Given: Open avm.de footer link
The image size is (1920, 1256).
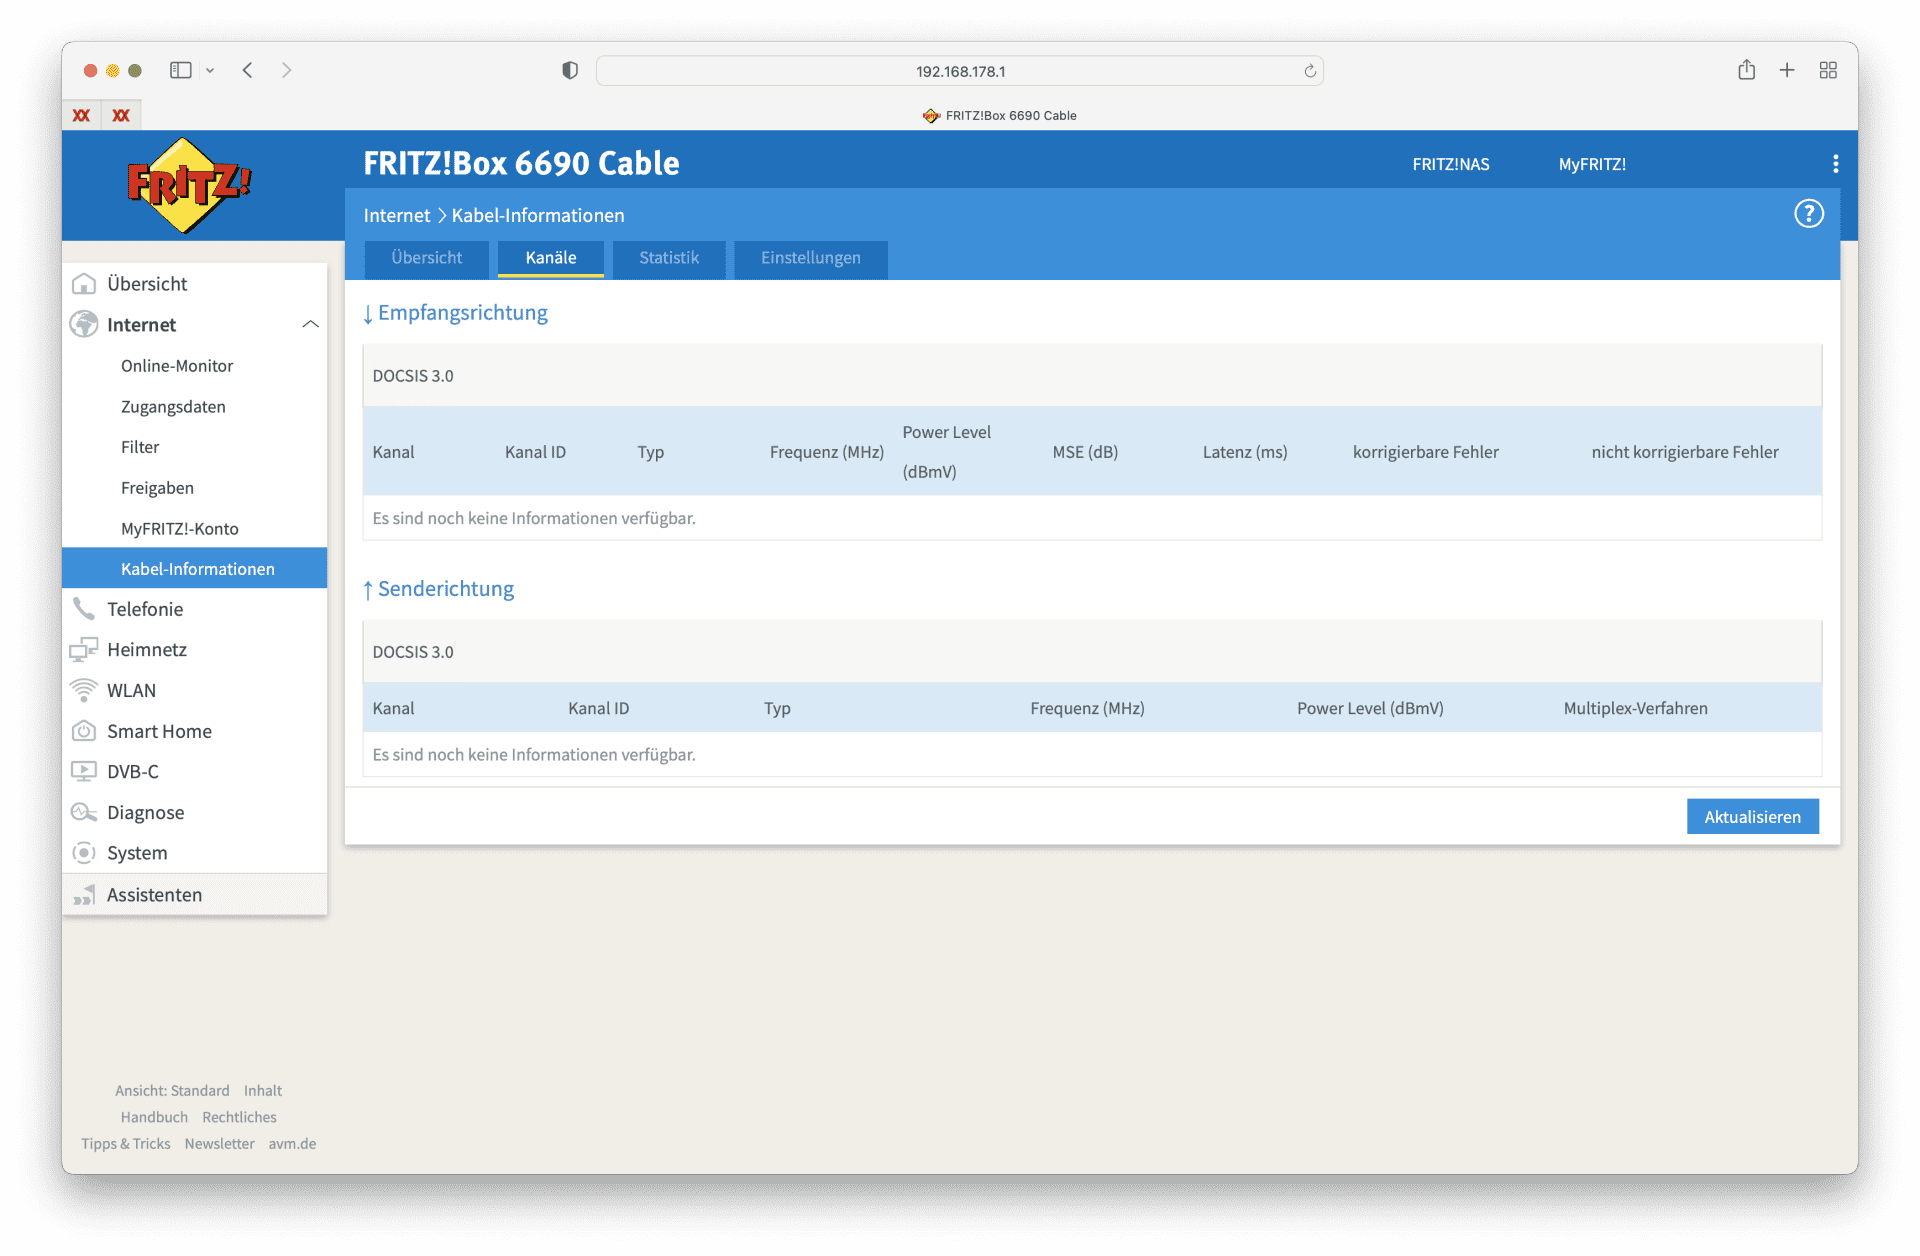Looking at the screenshot, I should click(292, 1144).
